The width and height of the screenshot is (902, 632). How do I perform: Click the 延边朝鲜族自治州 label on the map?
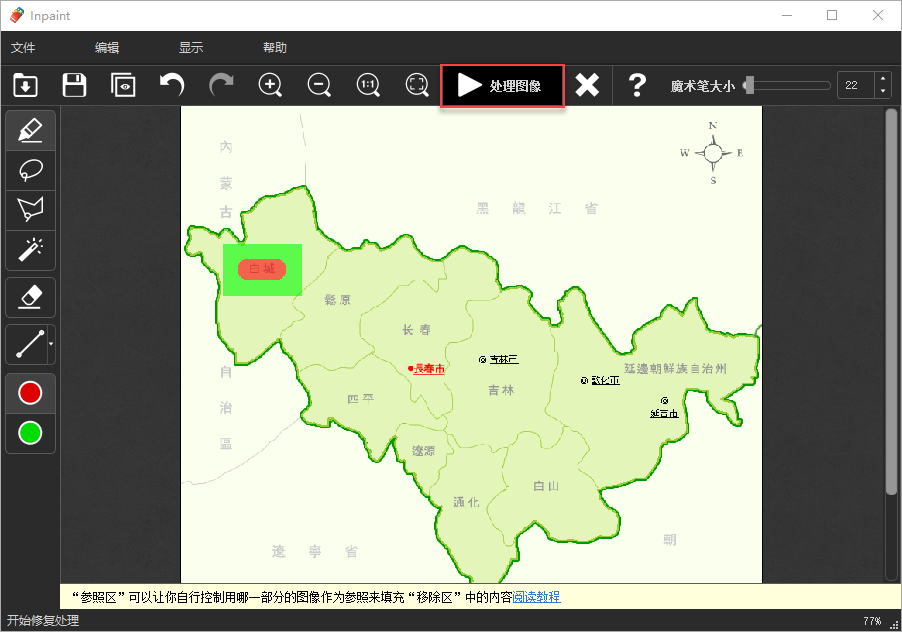pyautogui.click(x=675, y=369)
